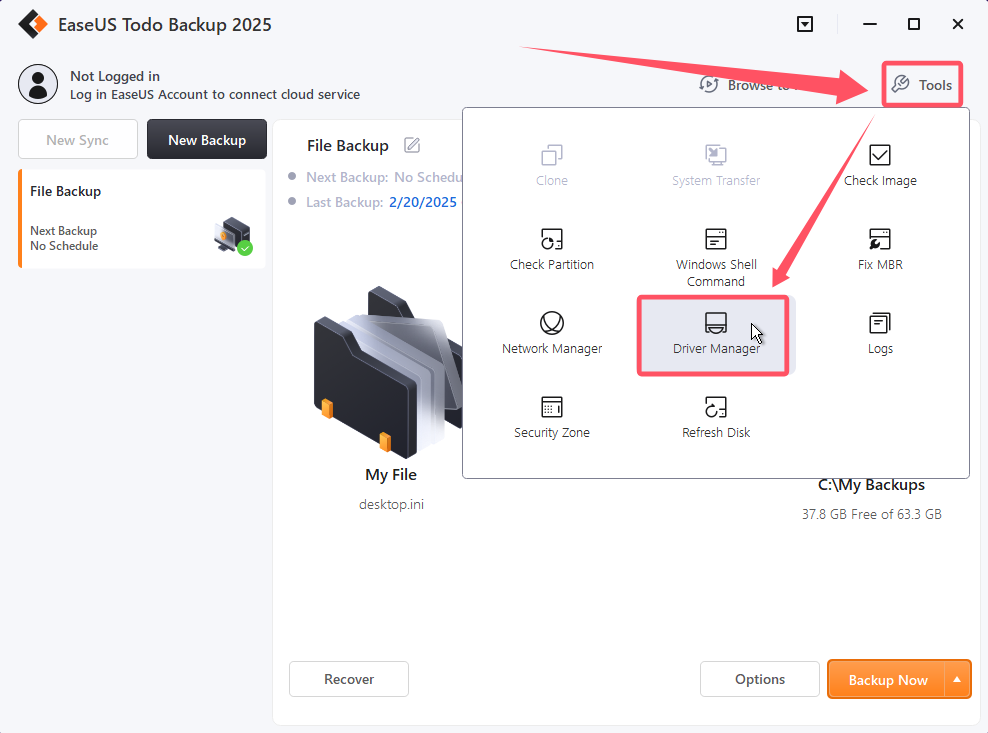The height and width of the screenshot is (733, 988).
Task: Click the EaseUS logo icon
Action: [x=33, y=25]
